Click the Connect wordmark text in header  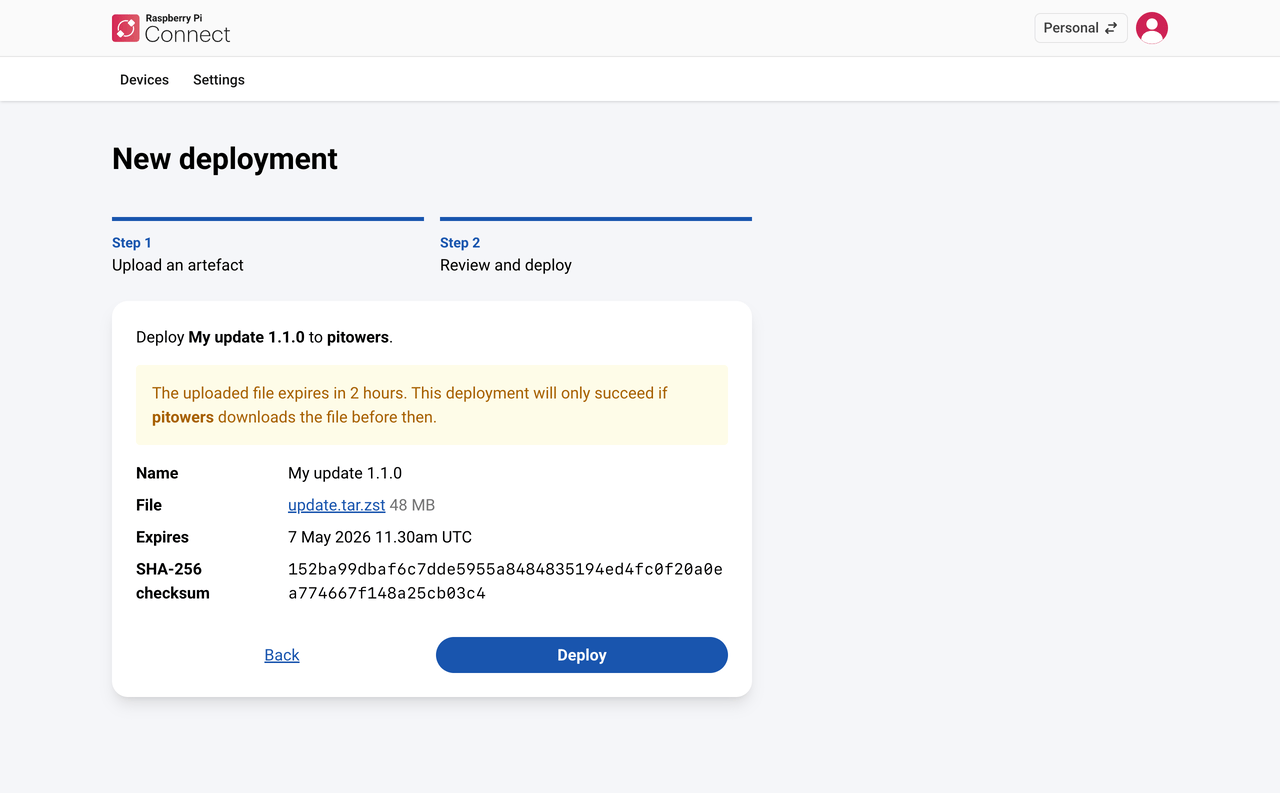(187, 35)
